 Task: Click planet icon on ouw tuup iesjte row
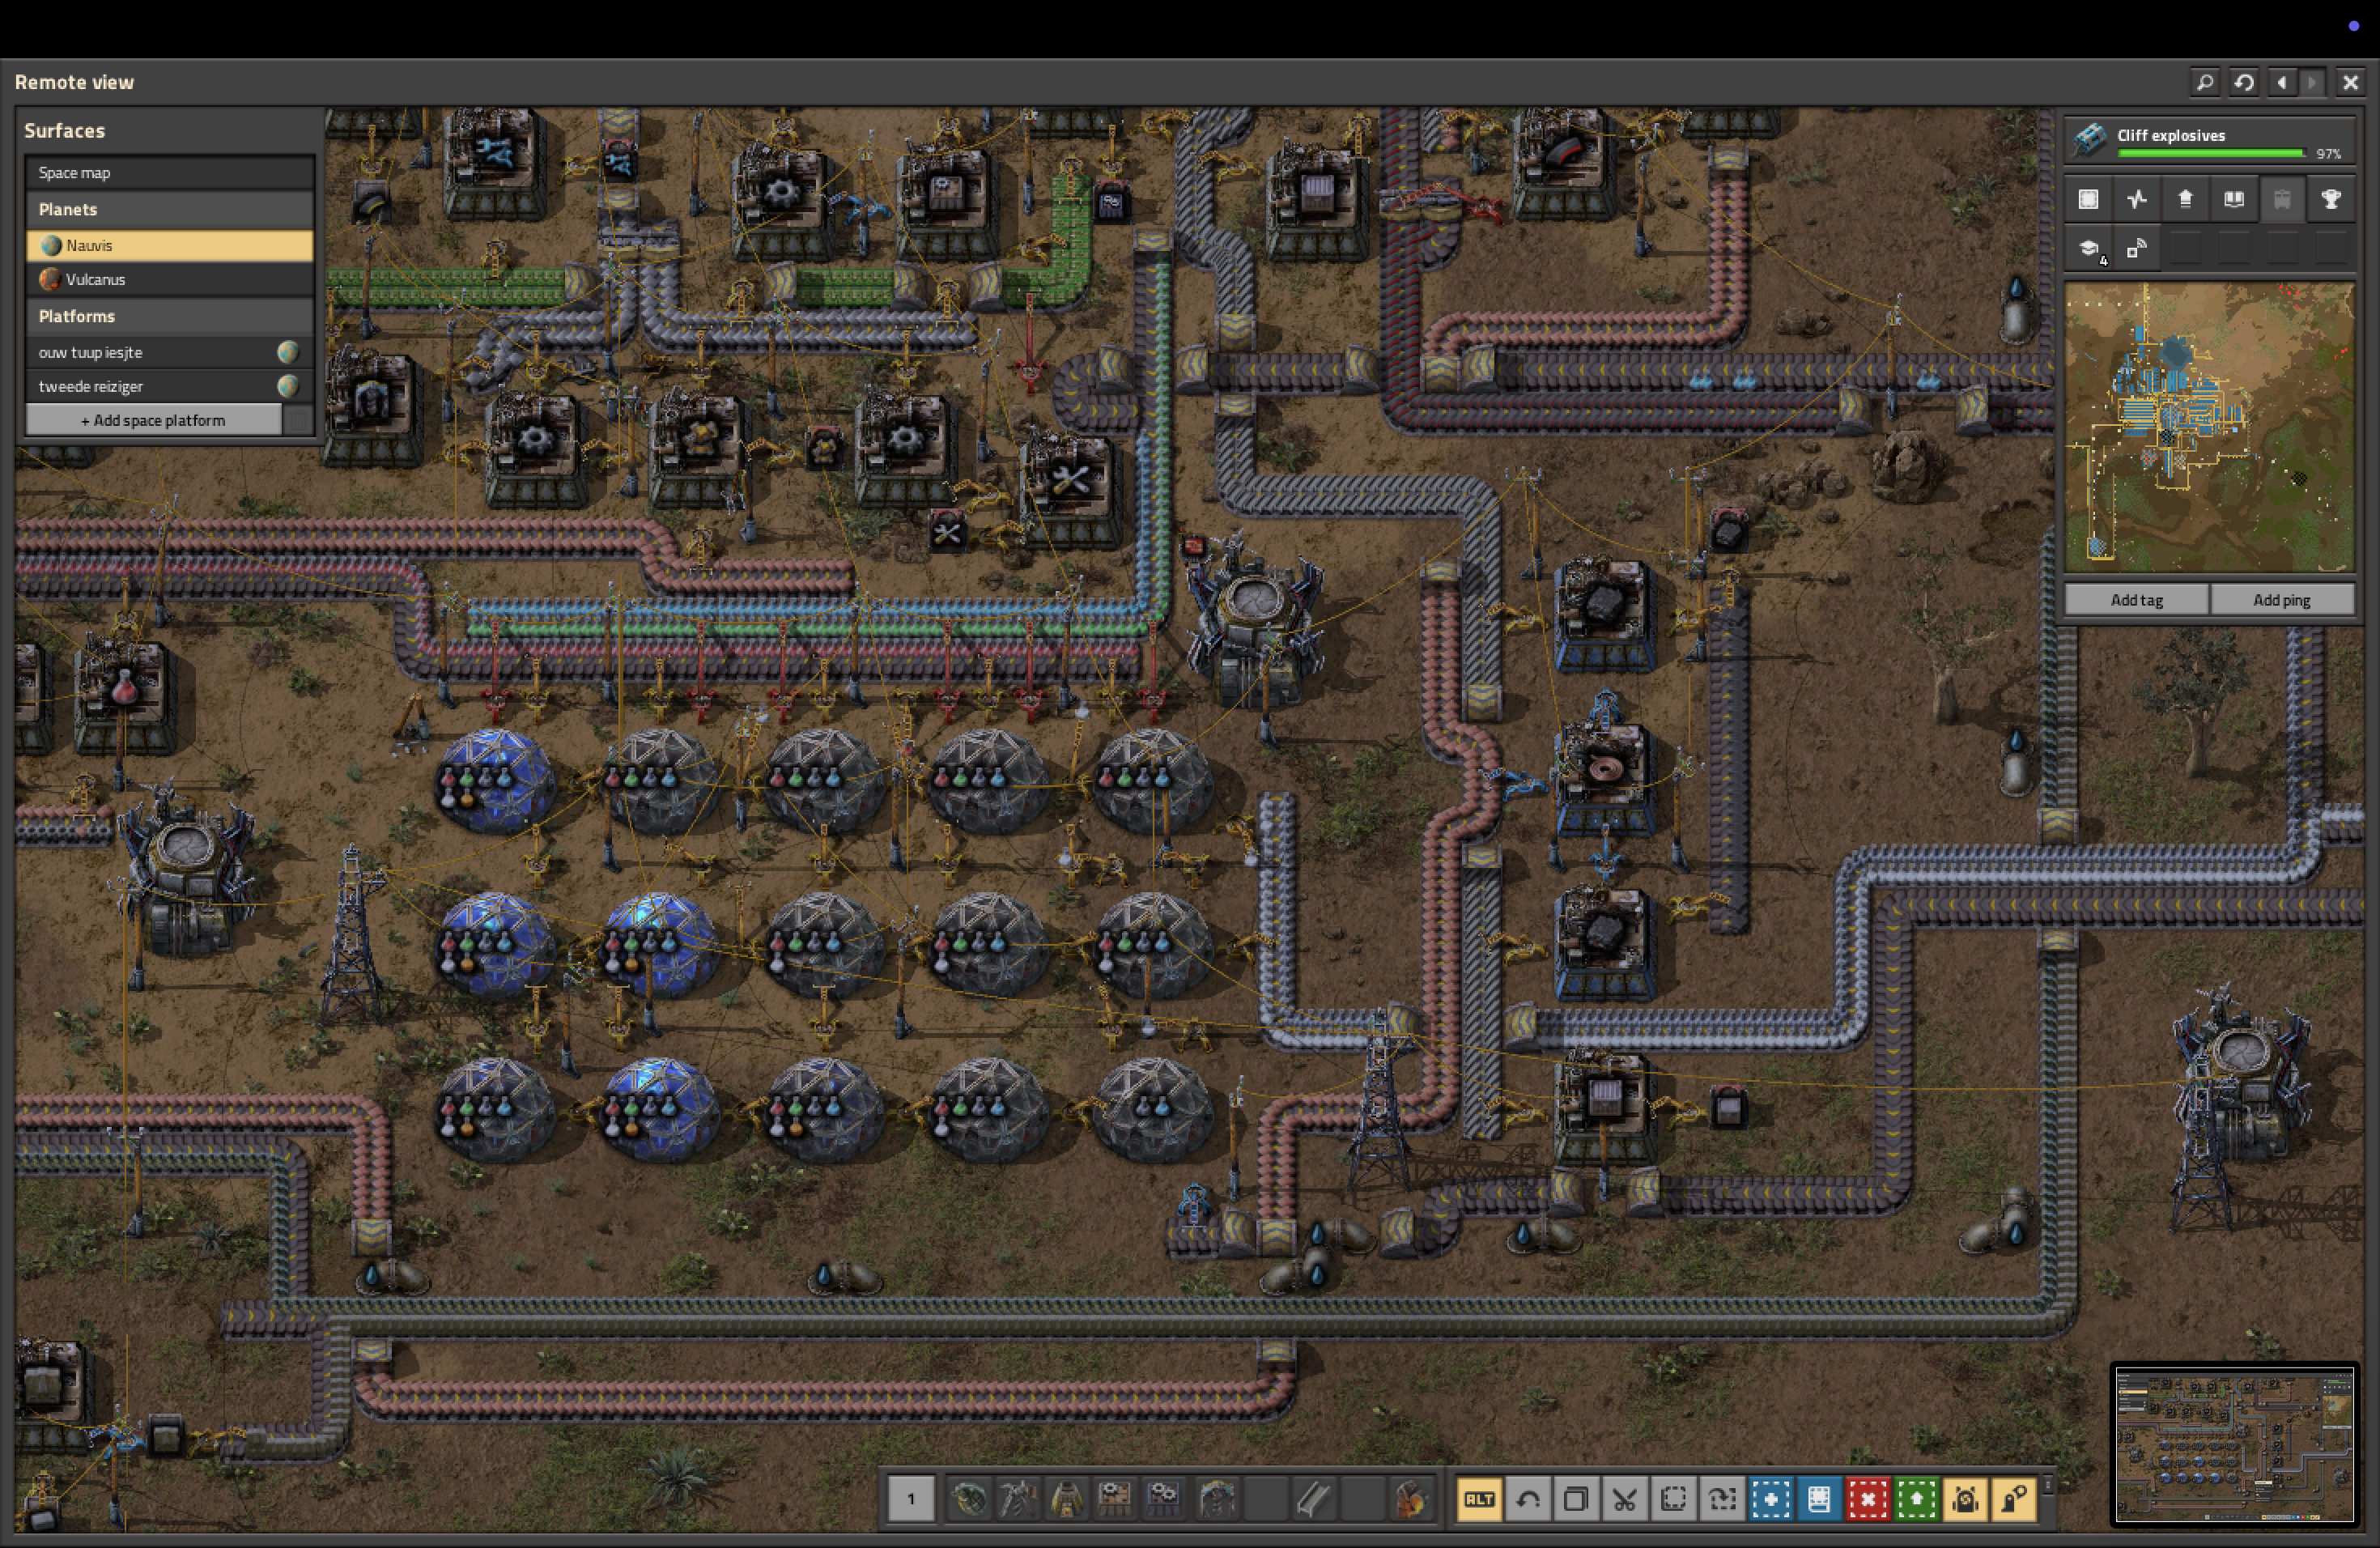(288, 352)
